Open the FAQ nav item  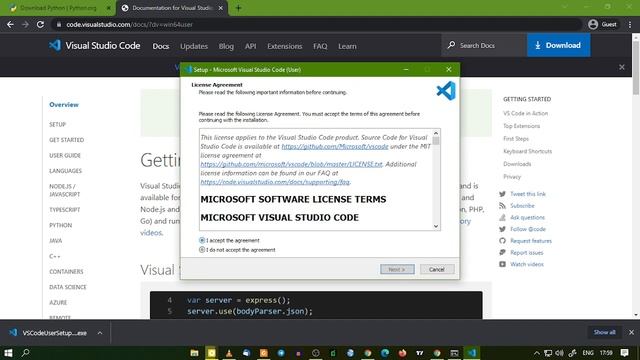320,46
